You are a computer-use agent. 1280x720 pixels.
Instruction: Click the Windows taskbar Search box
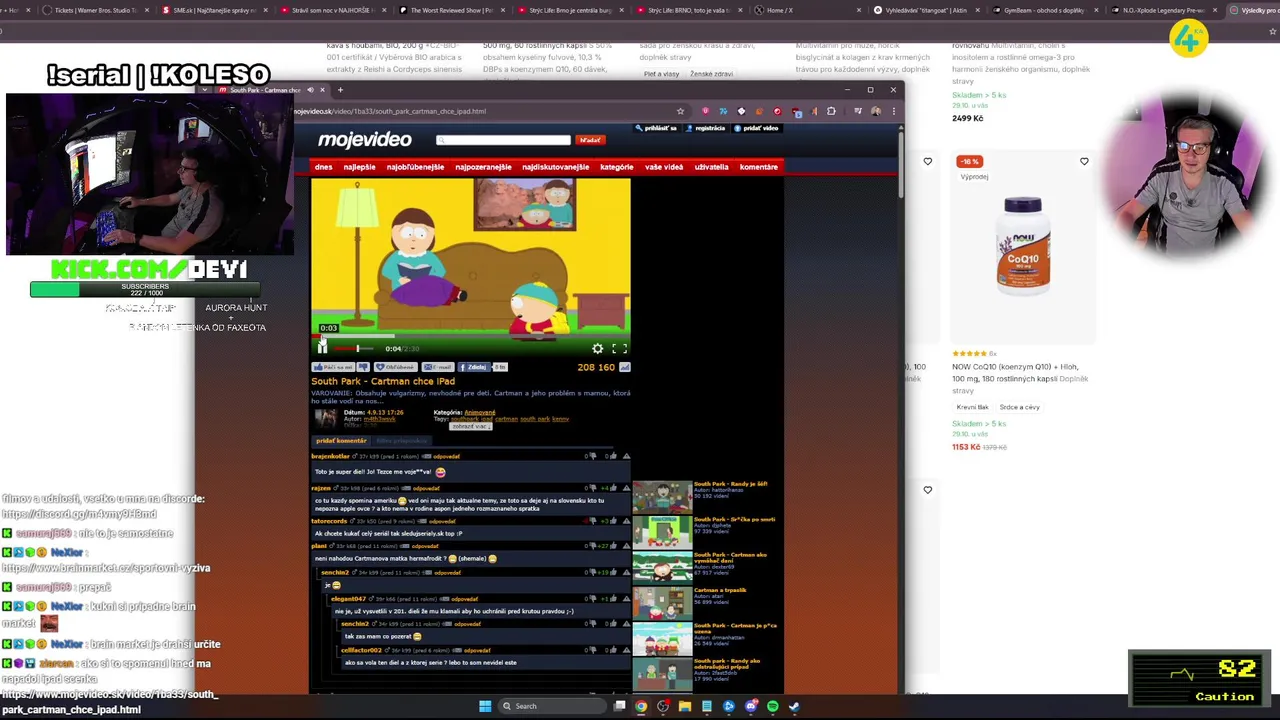[x=552, y=706]
